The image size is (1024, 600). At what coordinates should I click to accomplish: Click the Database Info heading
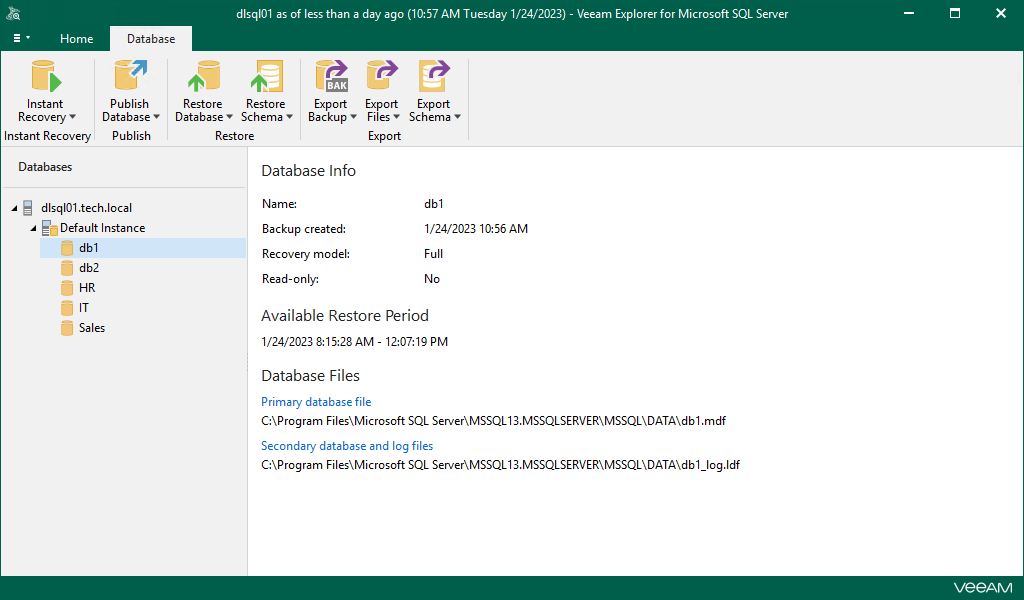coord(308,171)
